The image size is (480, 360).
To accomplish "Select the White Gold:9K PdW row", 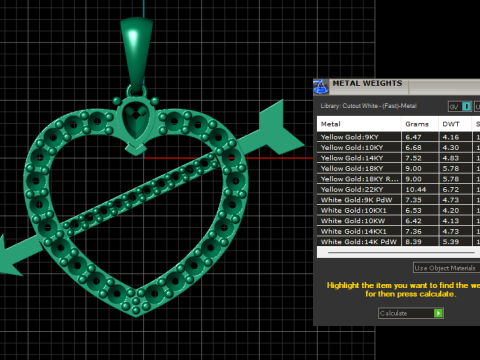I will coord(398,200).
